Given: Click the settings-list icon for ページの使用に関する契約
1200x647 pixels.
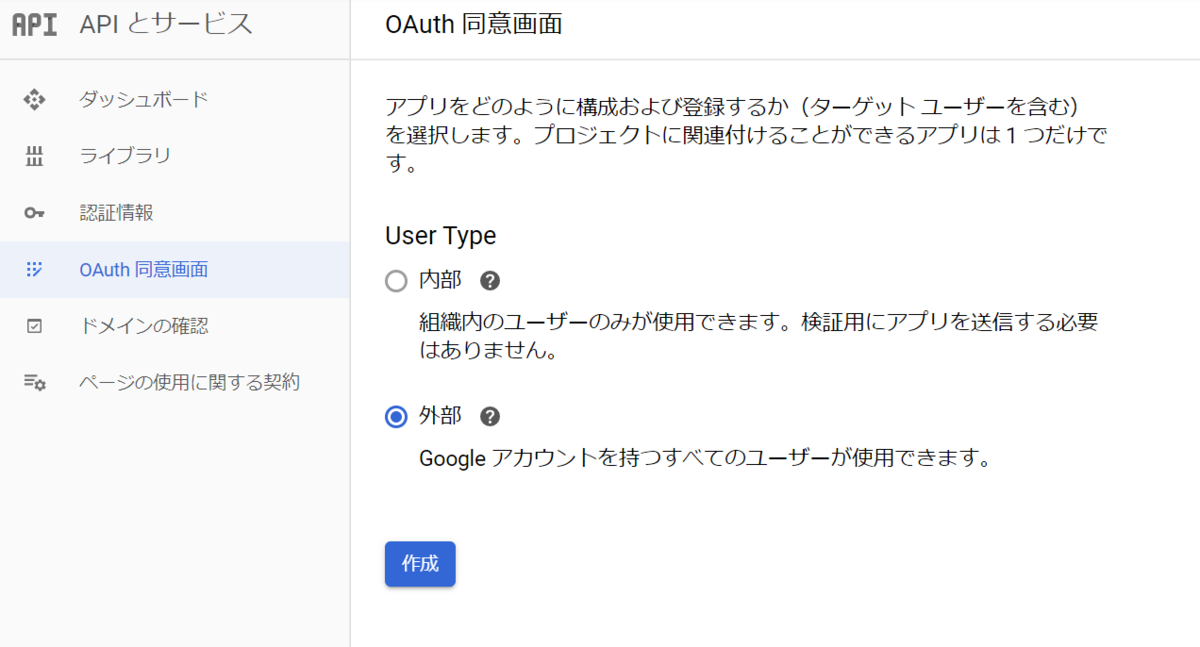Looking at the screenshot, I should tap(35, 383).
